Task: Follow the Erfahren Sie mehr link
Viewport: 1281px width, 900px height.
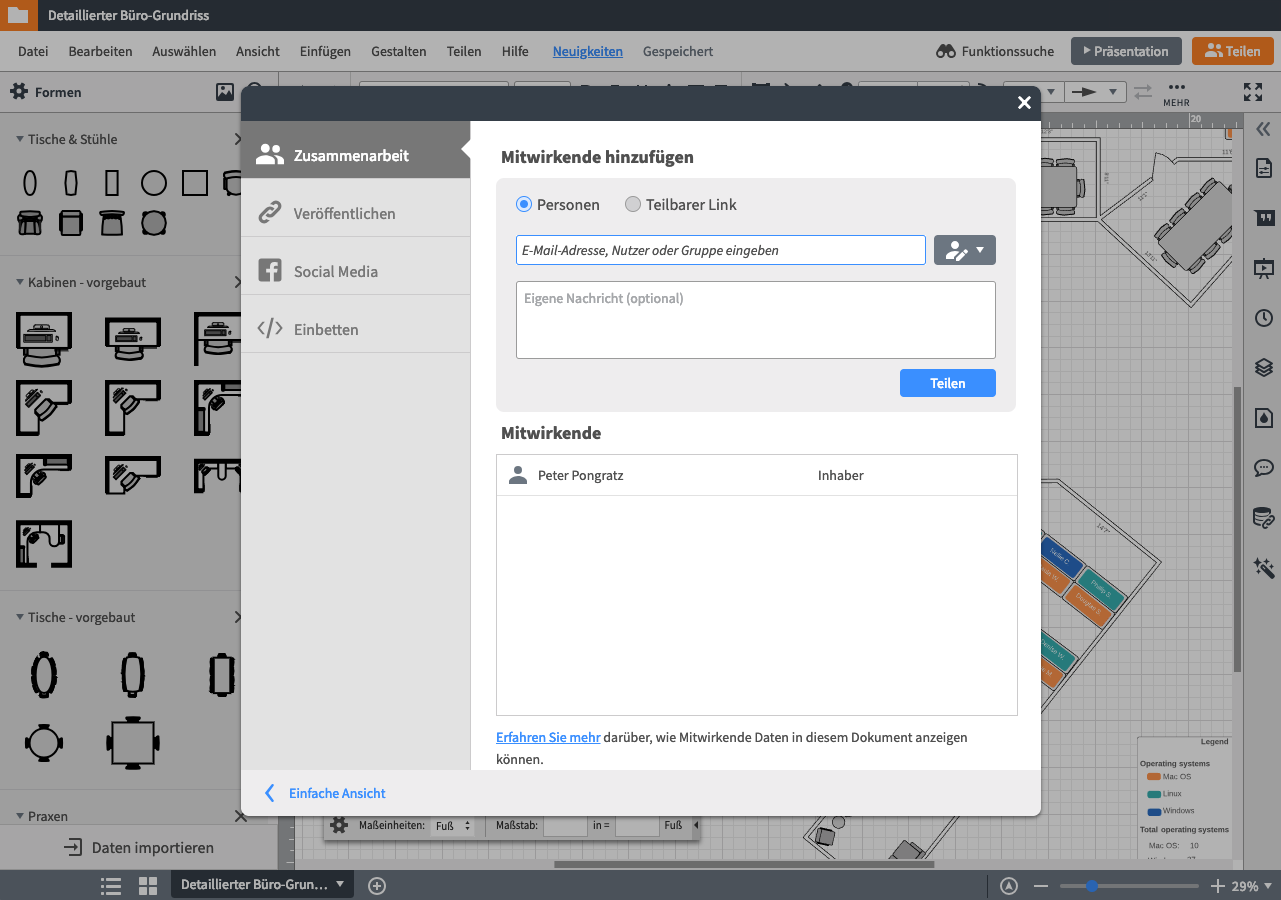Action: [x=548, y=738]
